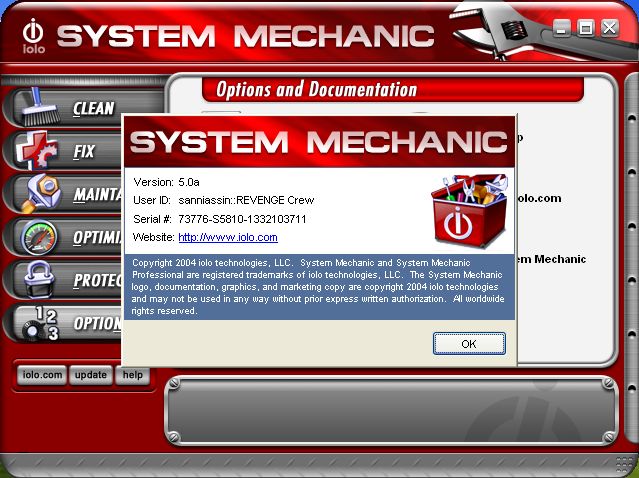Open the http://www.iolo.com website link
Screen dimensions: 639x478
click(x=227, y=237)
